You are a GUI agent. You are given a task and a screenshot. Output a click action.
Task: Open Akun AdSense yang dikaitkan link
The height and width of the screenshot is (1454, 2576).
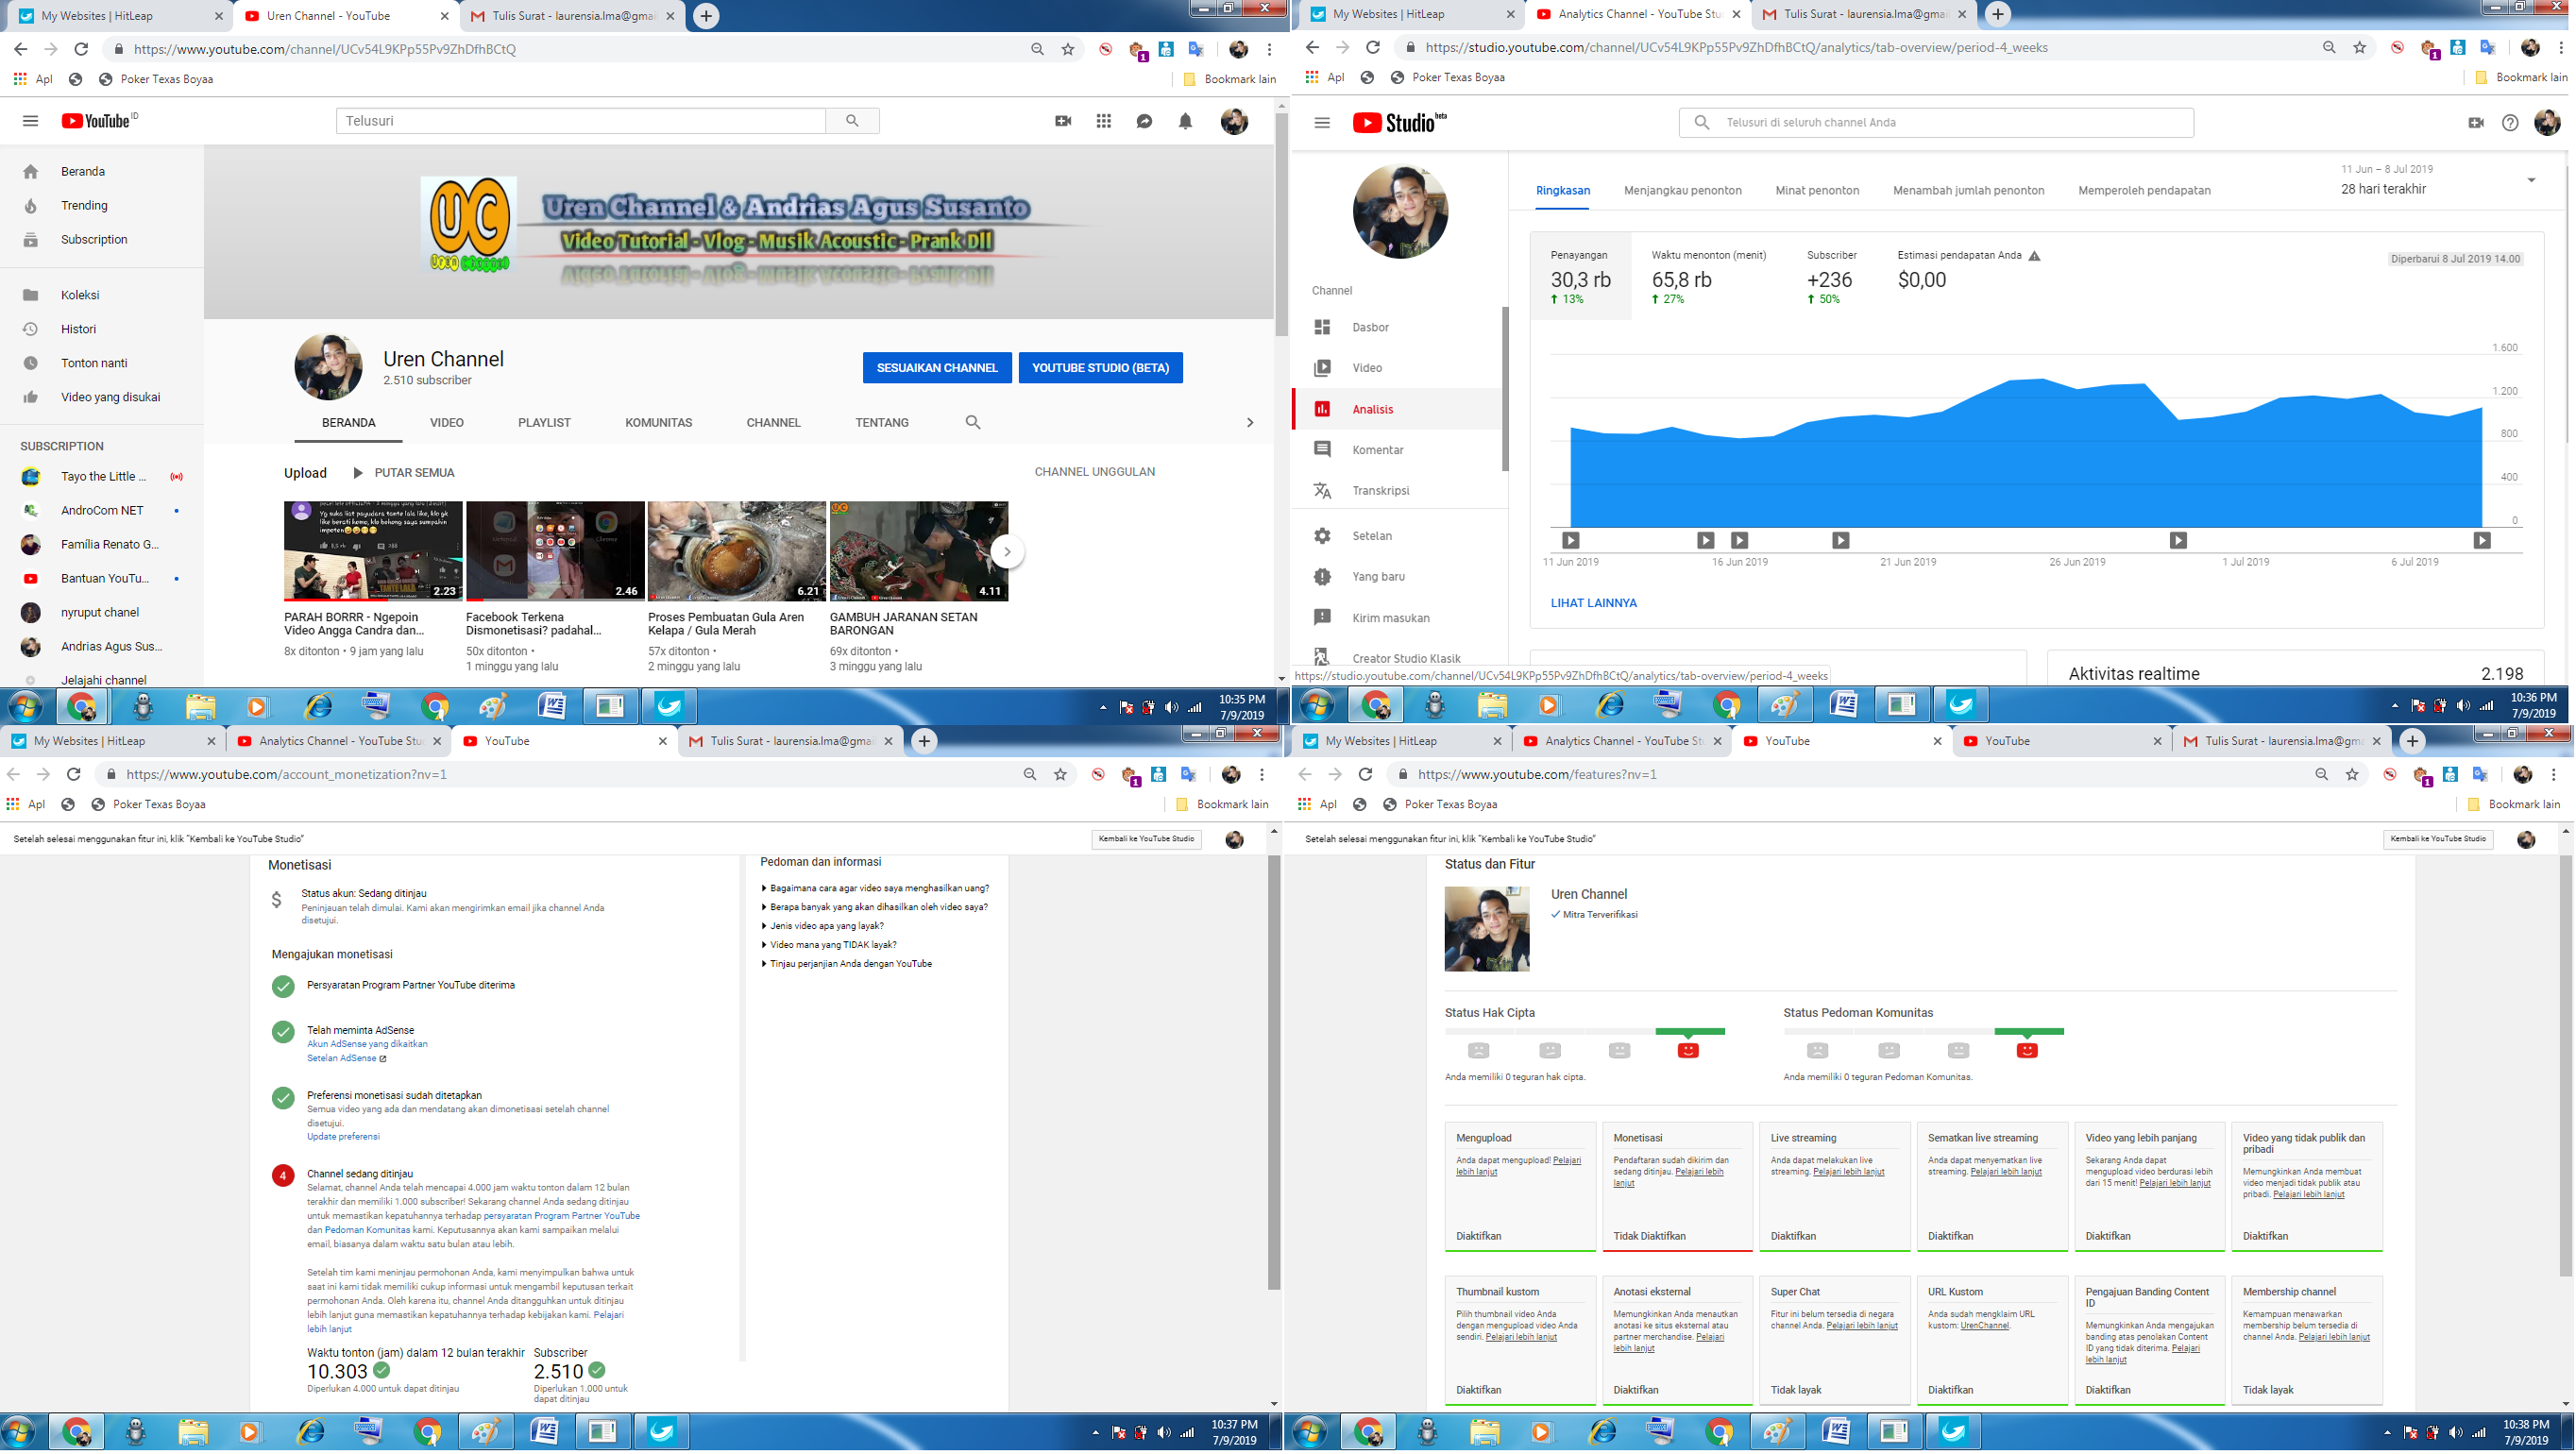pyautogui.click(x=367, y=1045)
